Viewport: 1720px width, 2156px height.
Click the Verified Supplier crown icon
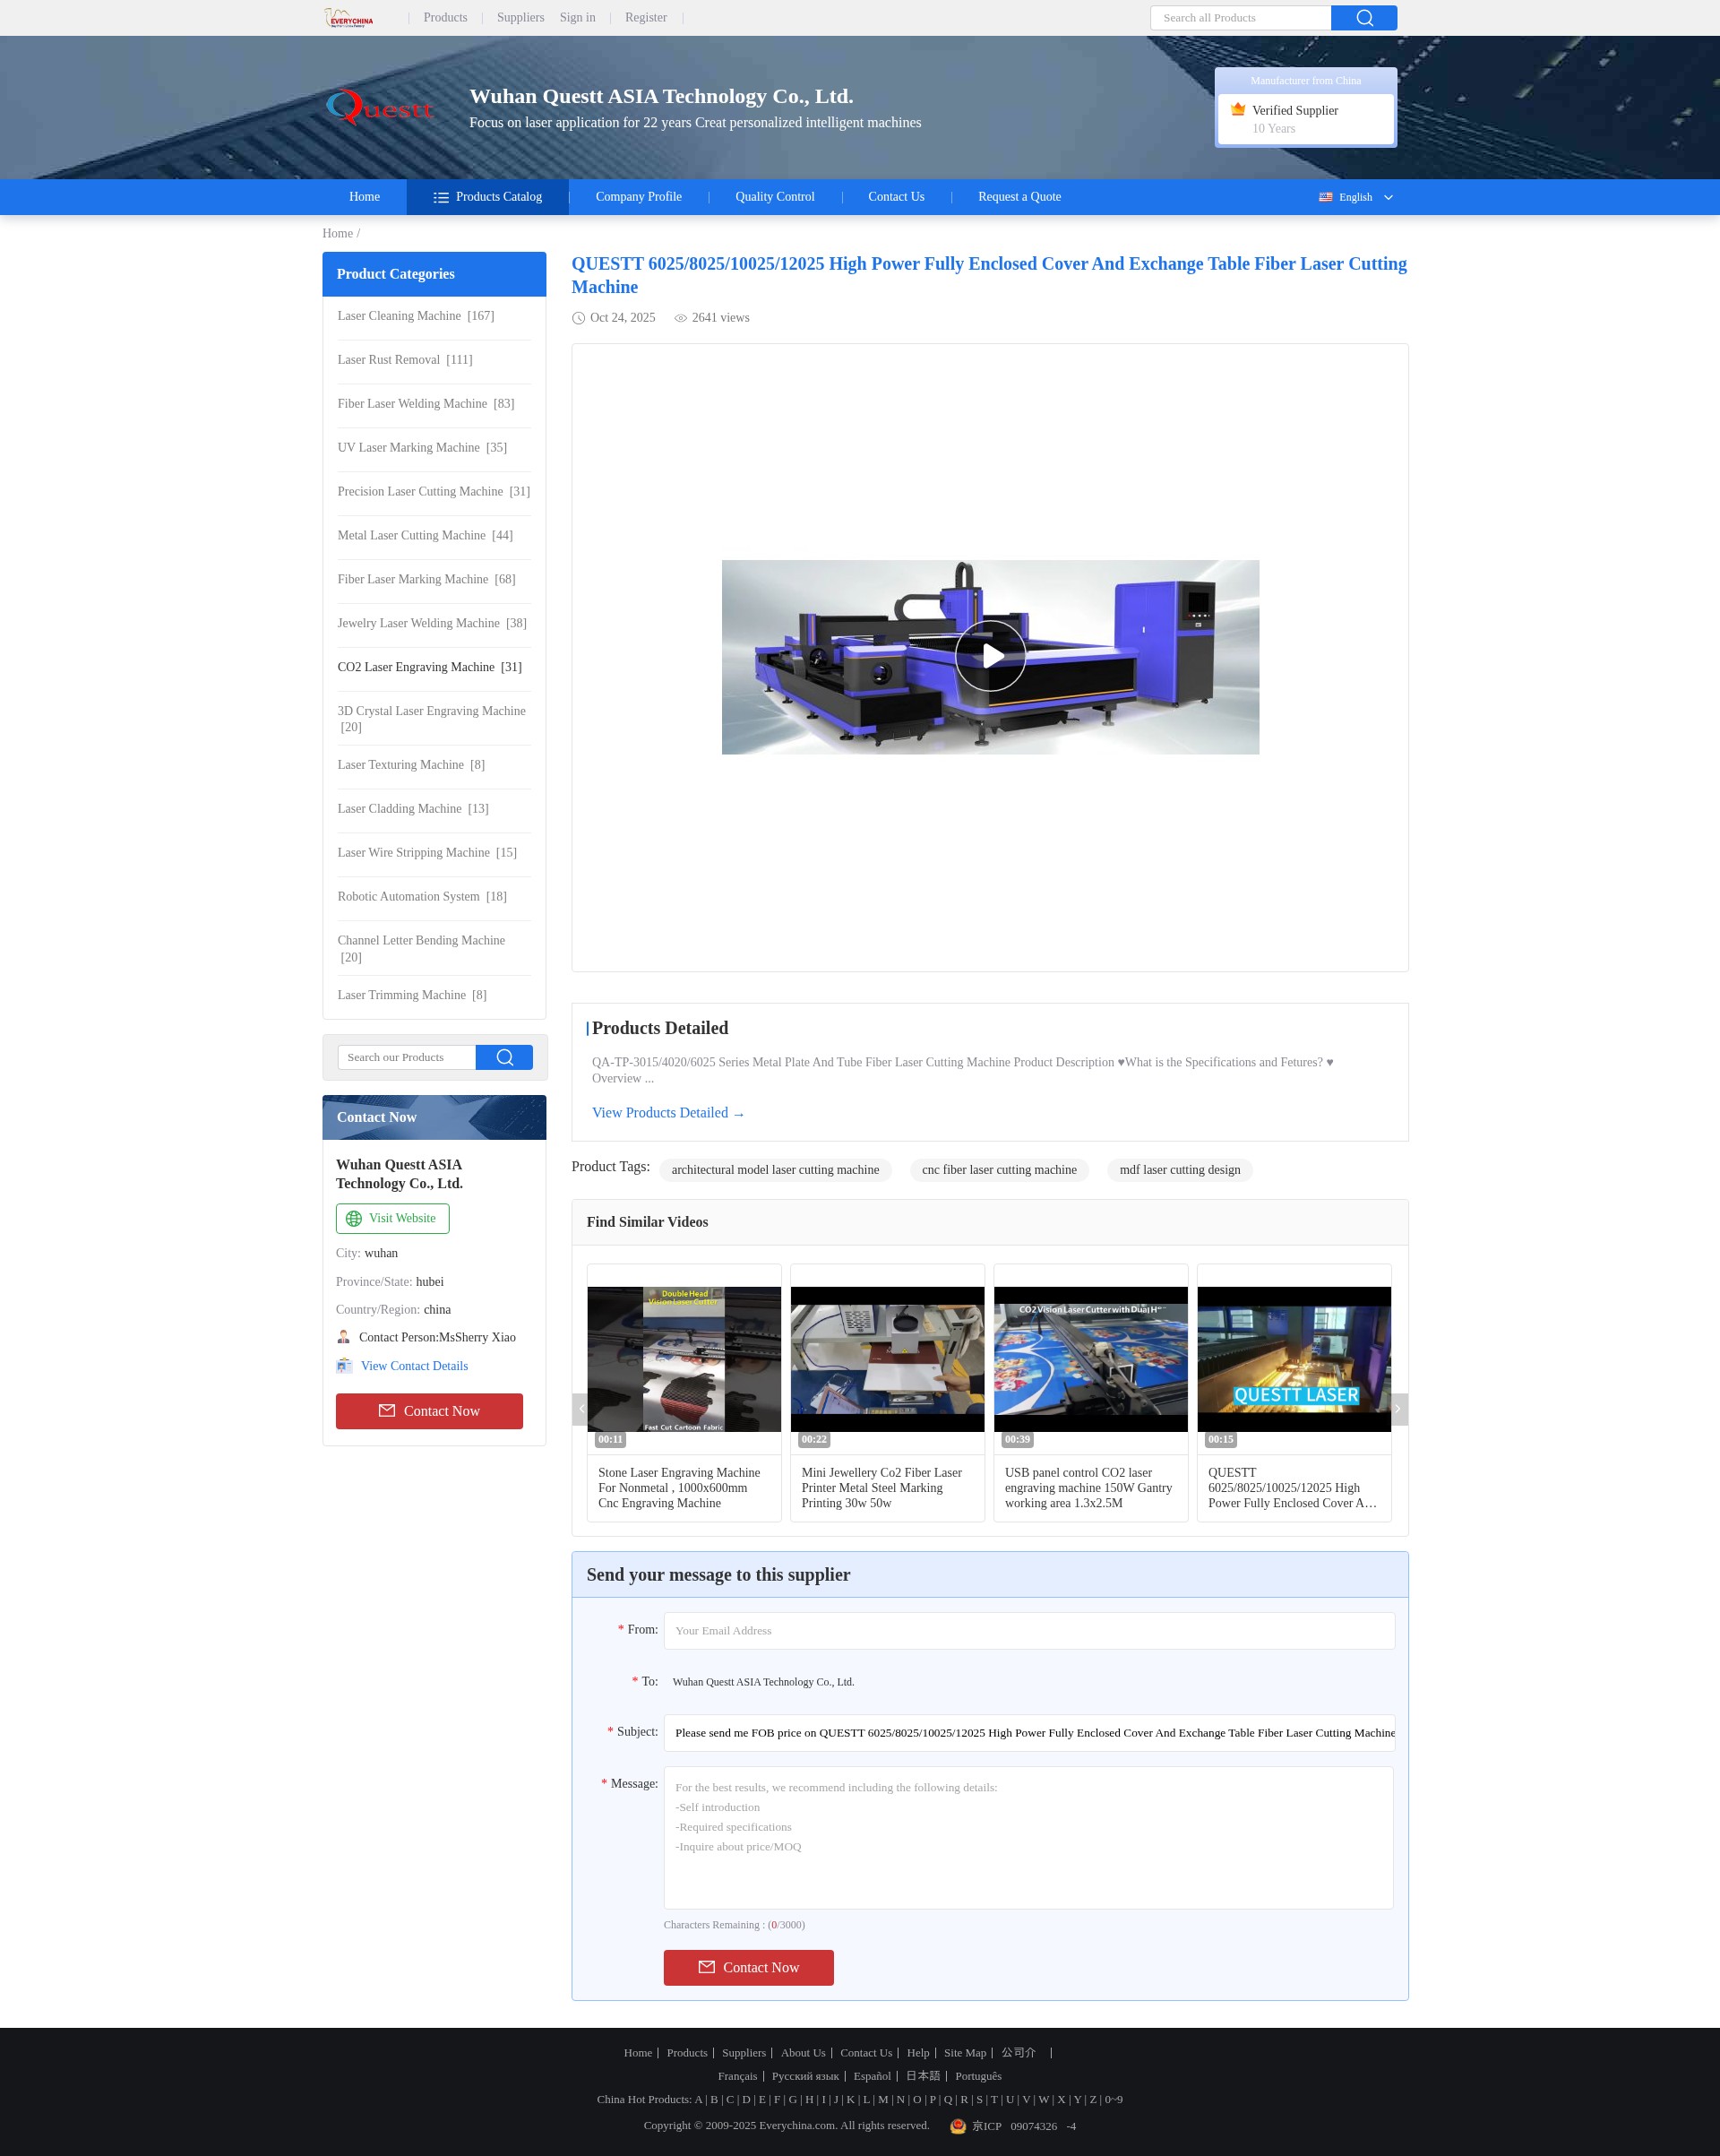coord(1238,110)
